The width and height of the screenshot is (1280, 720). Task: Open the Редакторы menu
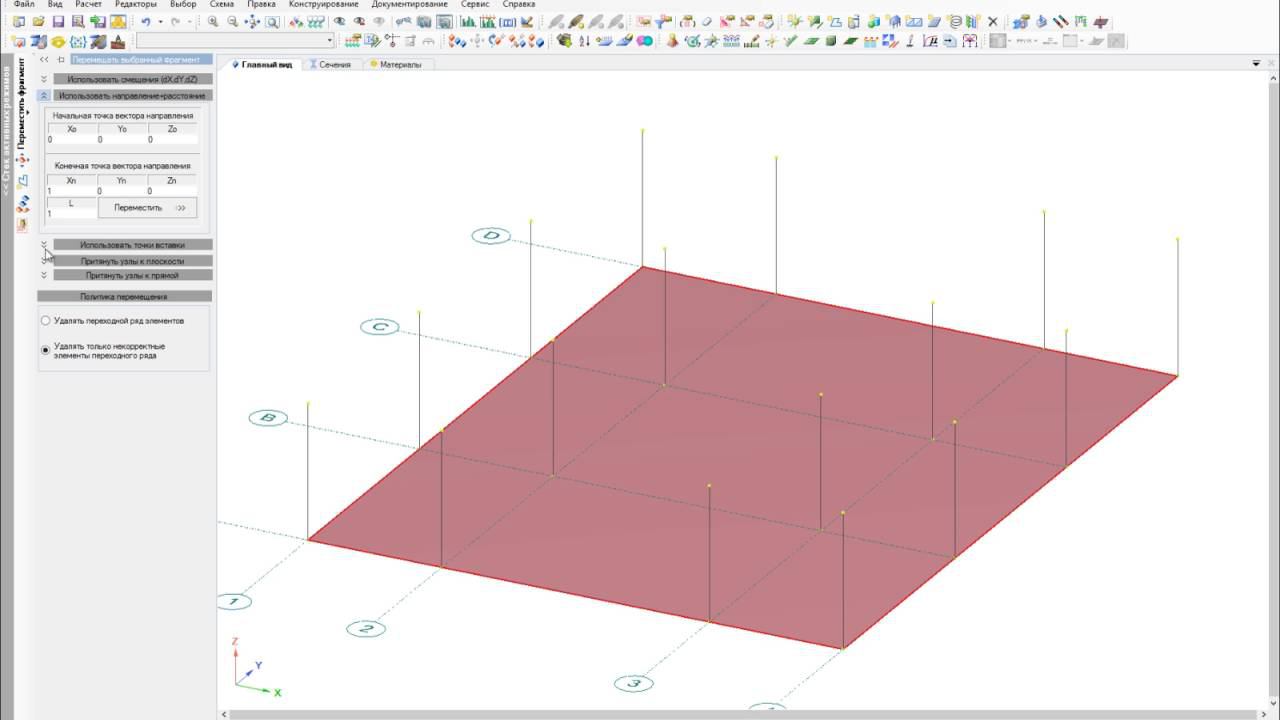(x=135, y=5)
